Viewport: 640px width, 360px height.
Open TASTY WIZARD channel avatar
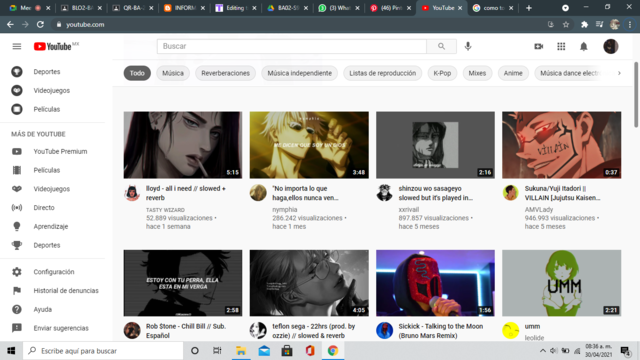coord(132,193)
